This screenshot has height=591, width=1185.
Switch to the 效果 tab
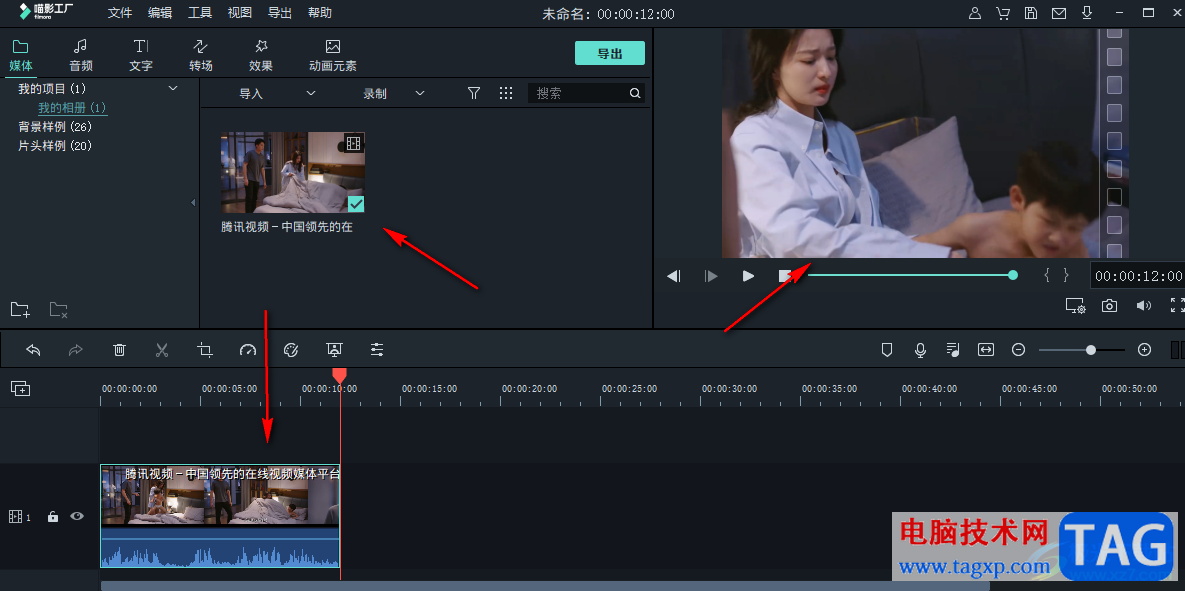(x=261, y=56)
